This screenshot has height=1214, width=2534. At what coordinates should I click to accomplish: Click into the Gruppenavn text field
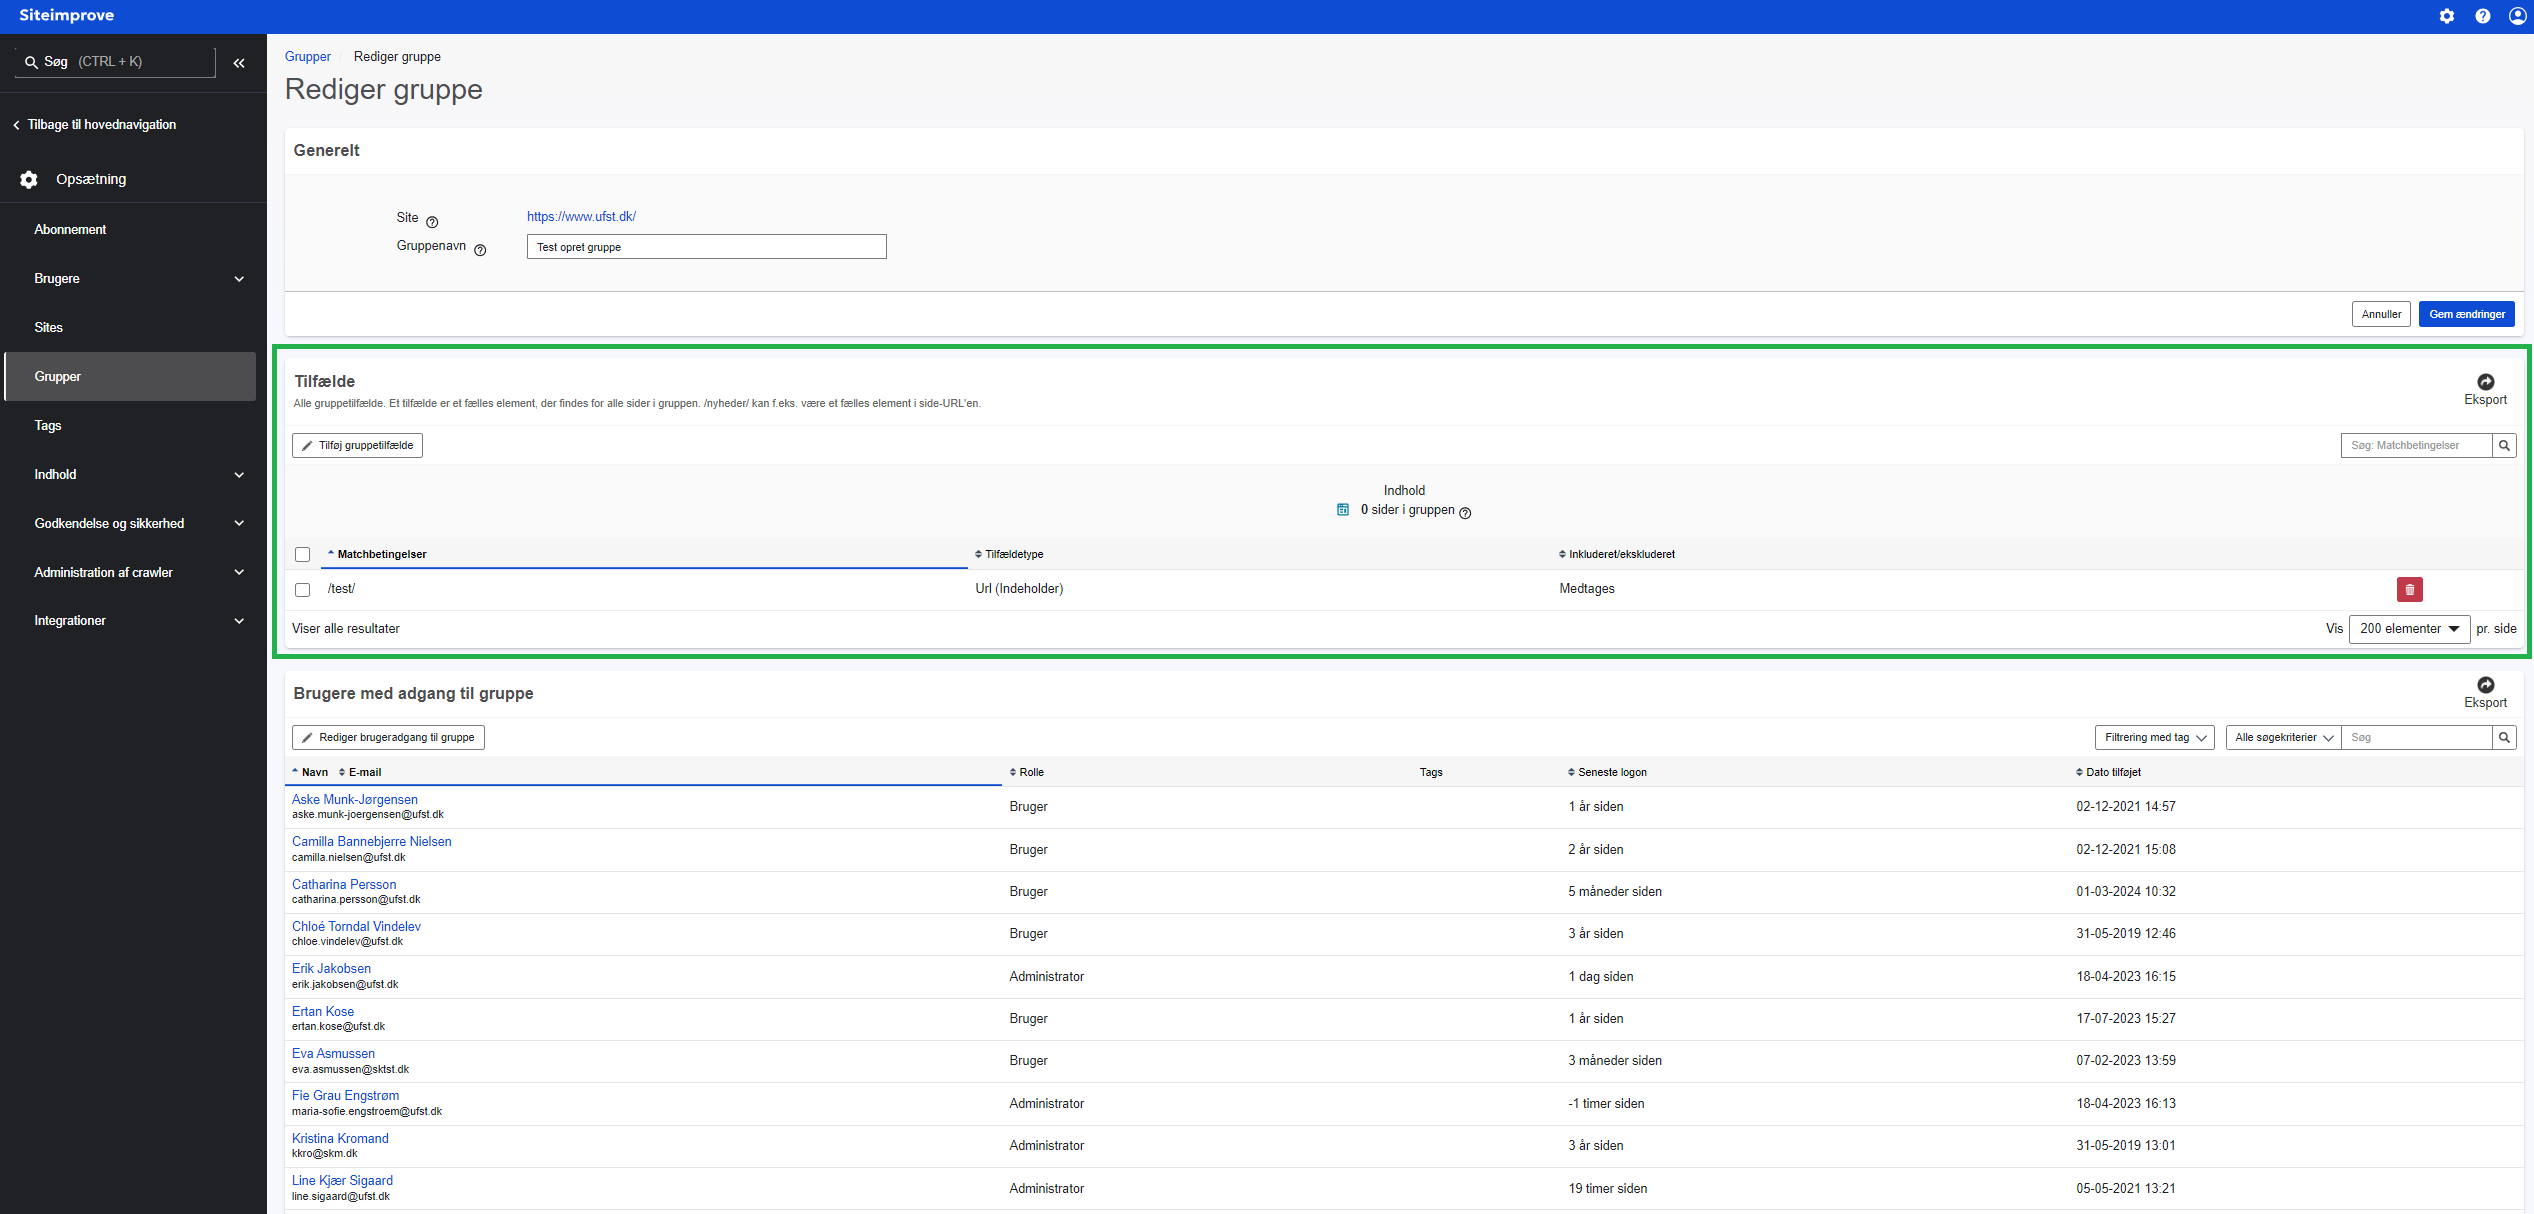(x=706, y=247)
